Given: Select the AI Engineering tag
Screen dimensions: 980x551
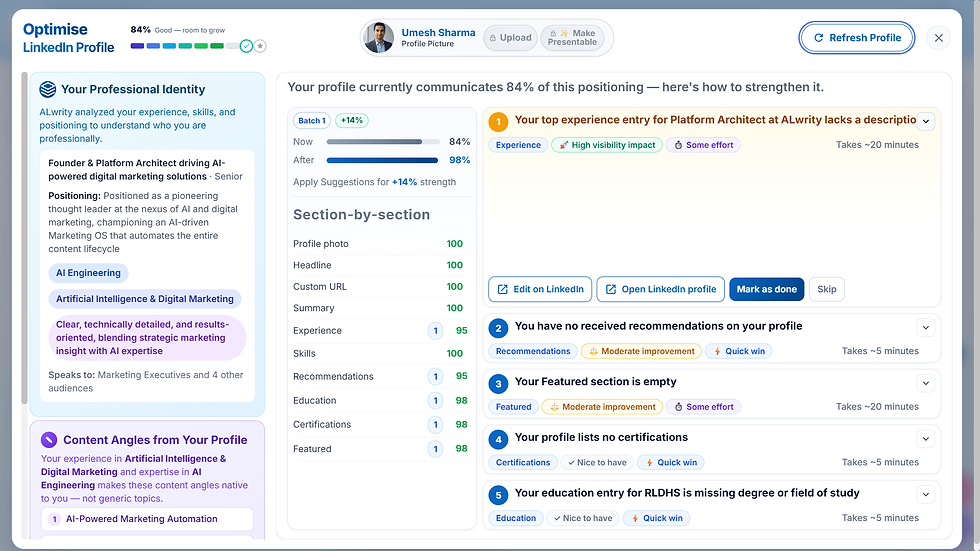Looking at the screenshot, I should tap(88, 273).
